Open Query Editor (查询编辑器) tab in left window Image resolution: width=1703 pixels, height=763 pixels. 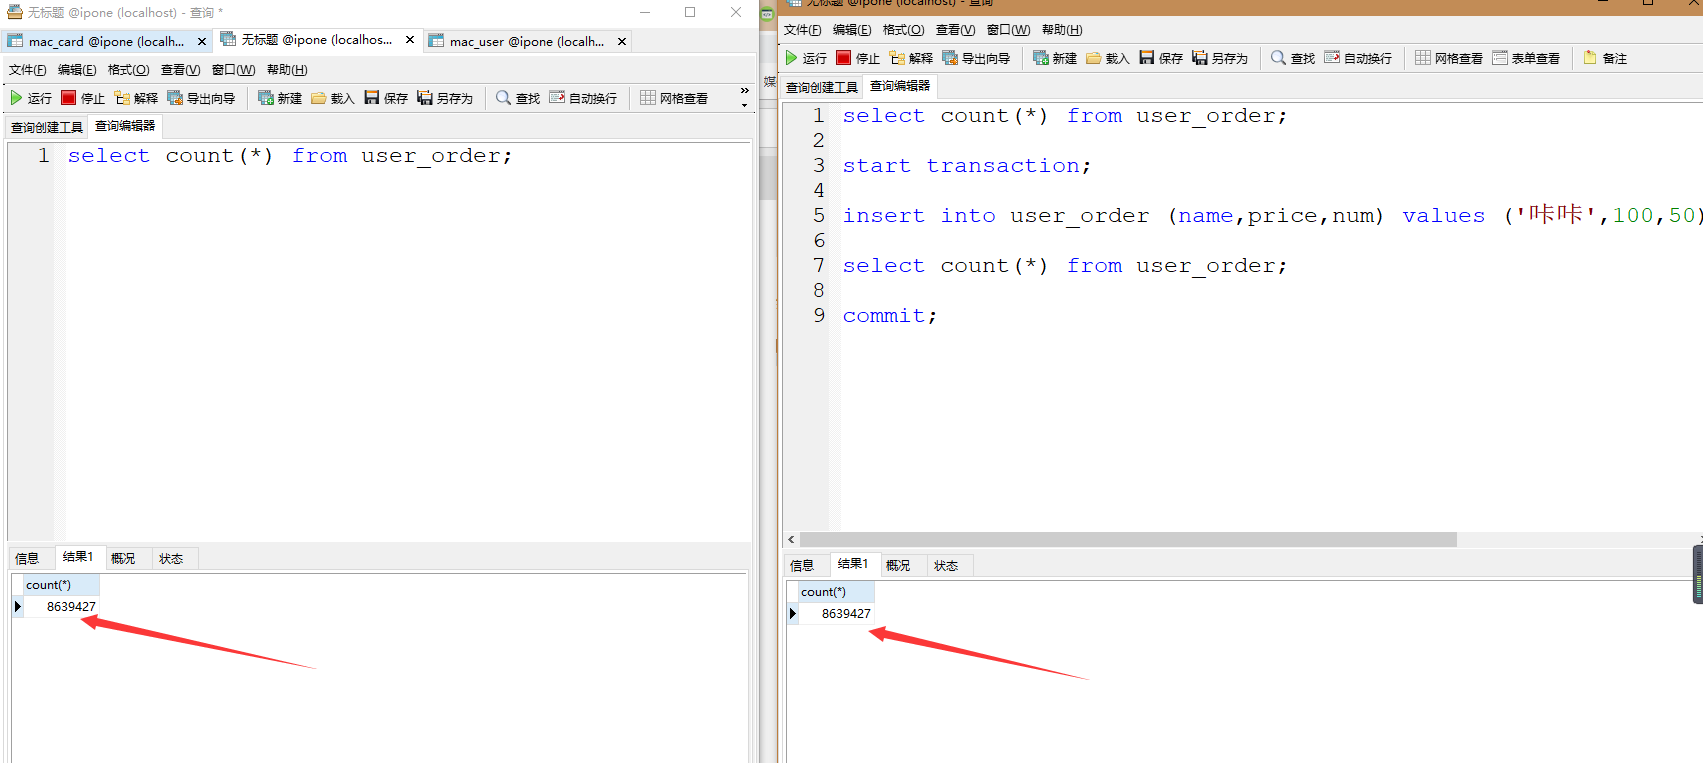pyautogui.click(x=125, y=126)
